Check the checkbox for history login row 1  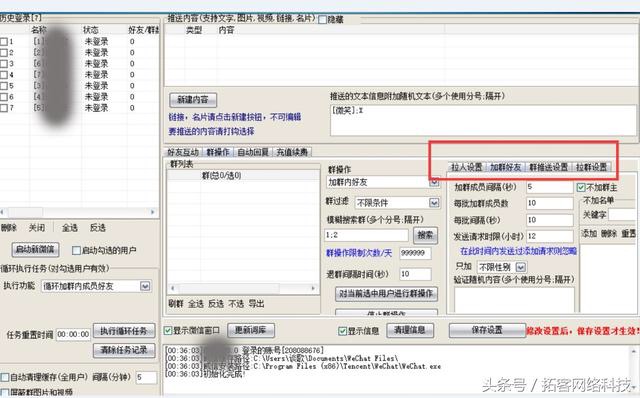pyautogui.click(x=4, y=42)
